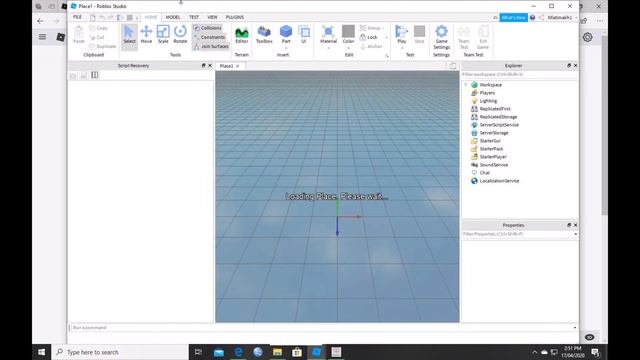This screenshot has height=360, width=640.
Task: Click the new file icon in quick access bar
Action: point(93,18)
